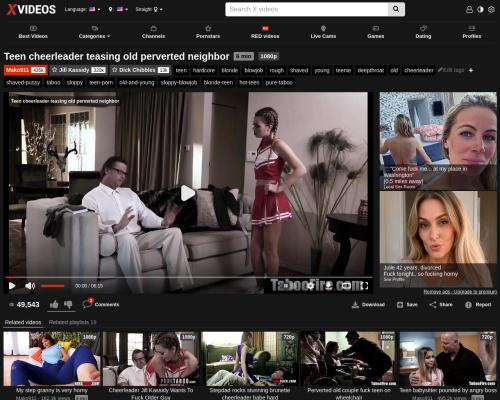Open the wheelchair related video thumbnail
This screenshot has height=400, width=500.
(x=349, y=359)
